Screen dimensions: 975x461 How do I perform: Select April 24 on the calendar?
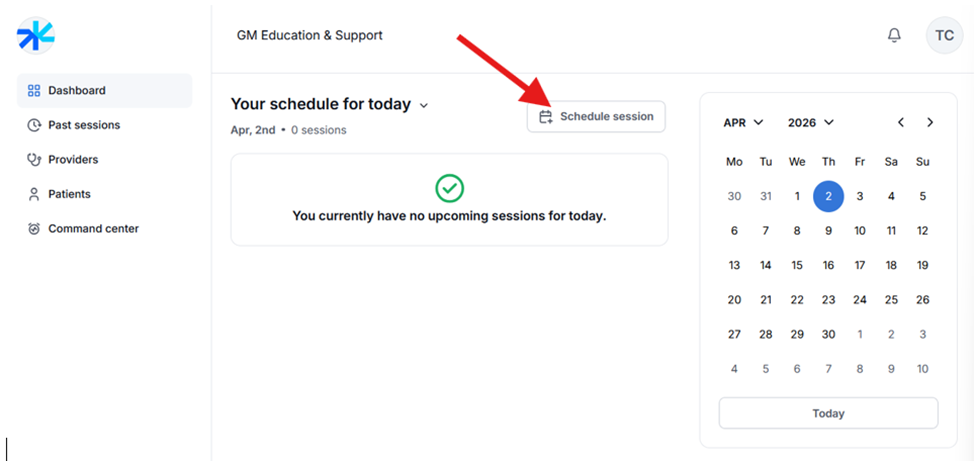coord(860,300)
